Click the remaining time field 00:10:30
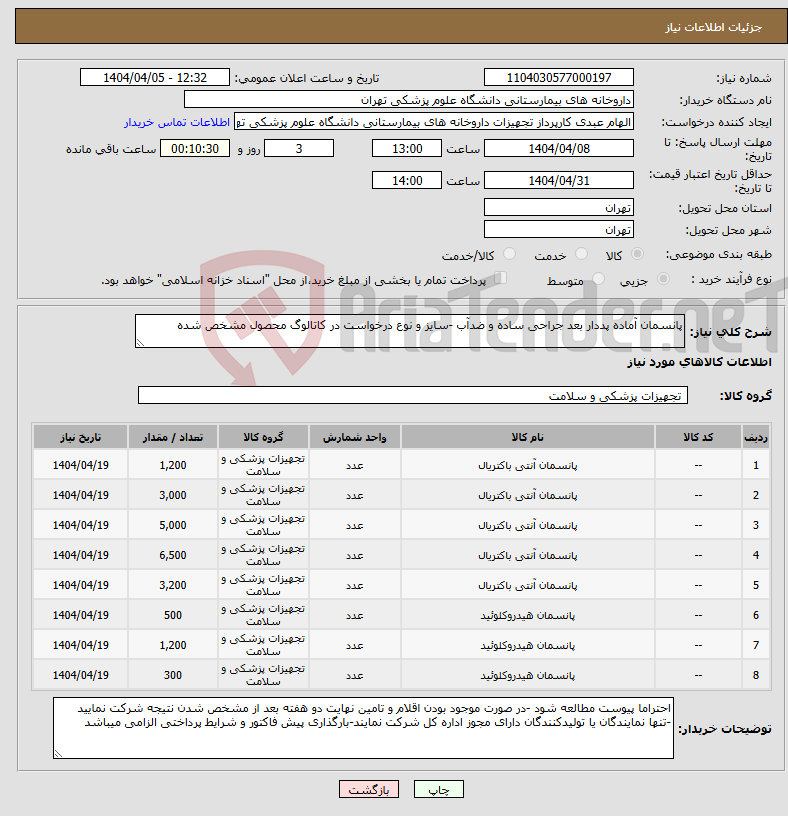The width and height of the screenshot is (788, 816). [x=195, y=148]
